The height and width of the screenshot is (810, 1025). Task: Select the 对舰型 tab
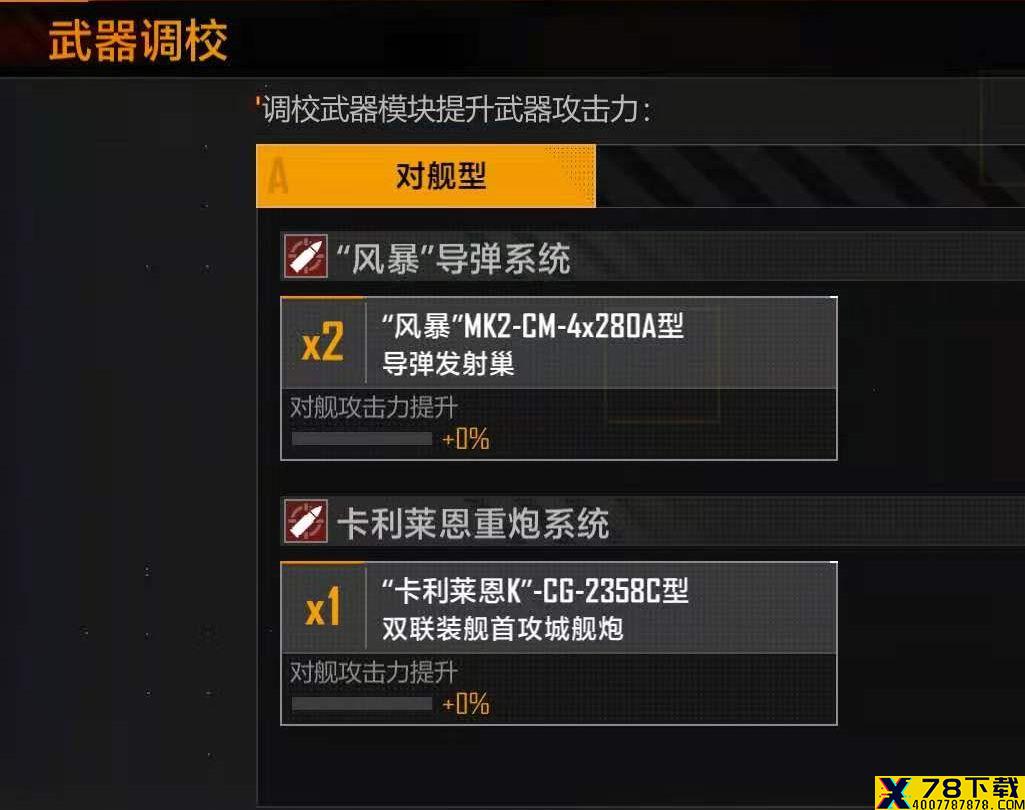coord(426,176)
